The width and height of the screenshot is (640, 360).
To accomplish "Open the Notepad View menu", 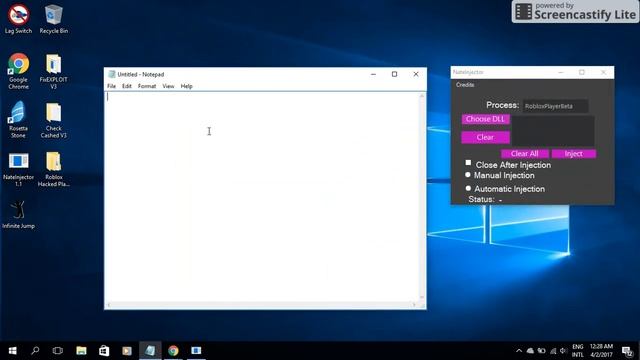I will (168, 86).
